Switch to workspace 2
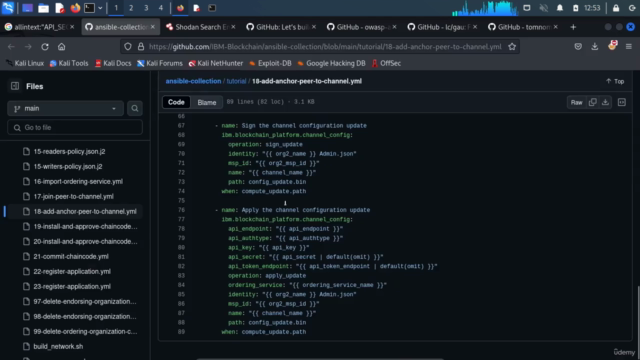This screenshot has height=360, width=640. (131, 8)
